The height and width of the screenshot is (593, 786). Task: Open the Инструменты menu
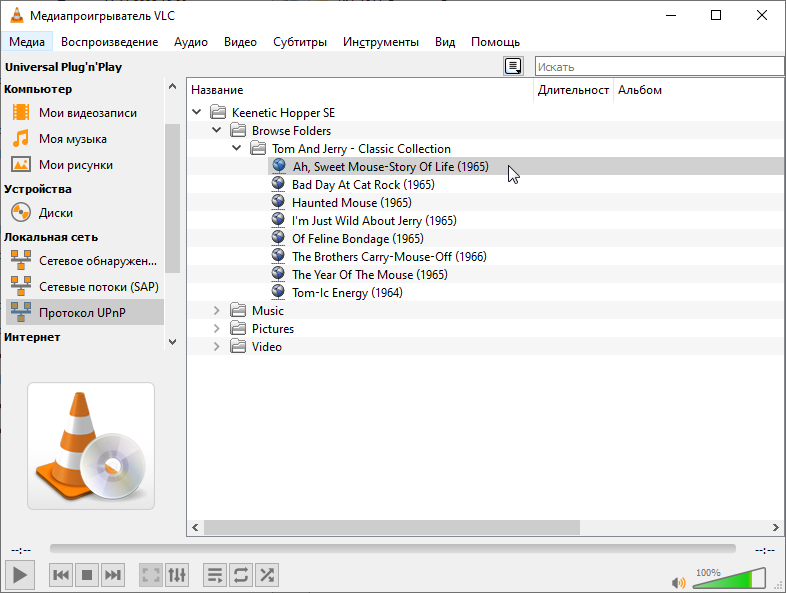pyautogui.click(x=380, y=42)
